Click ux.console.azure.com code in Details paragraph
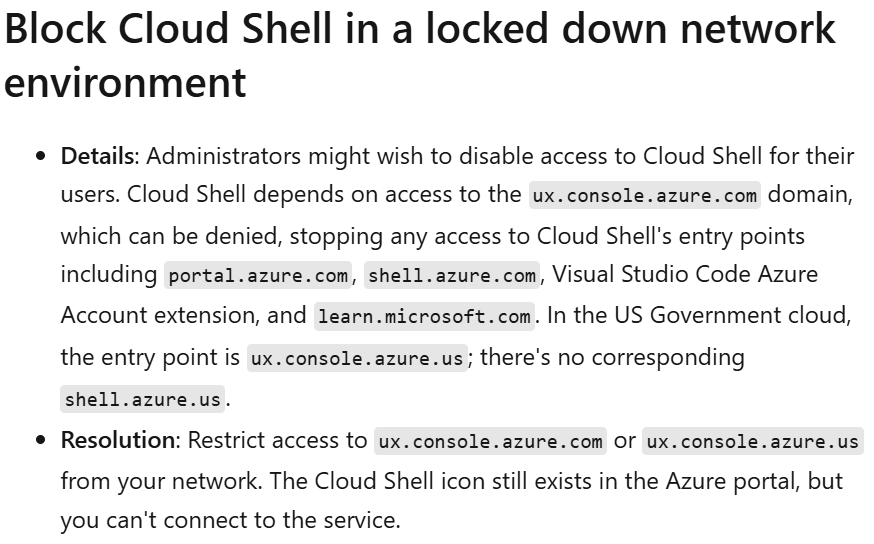874x544 pixels. coord(645,195)
